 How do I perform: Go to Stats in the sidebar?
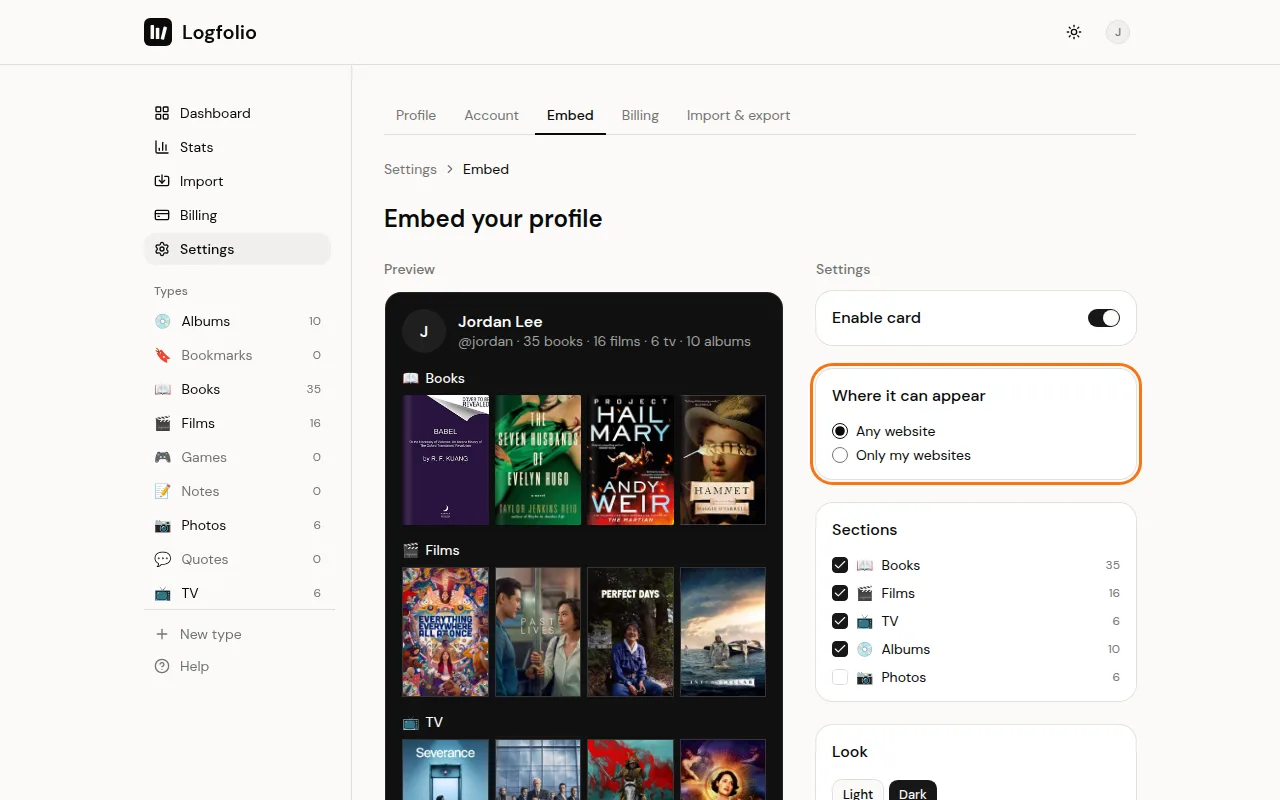[237, 147]
